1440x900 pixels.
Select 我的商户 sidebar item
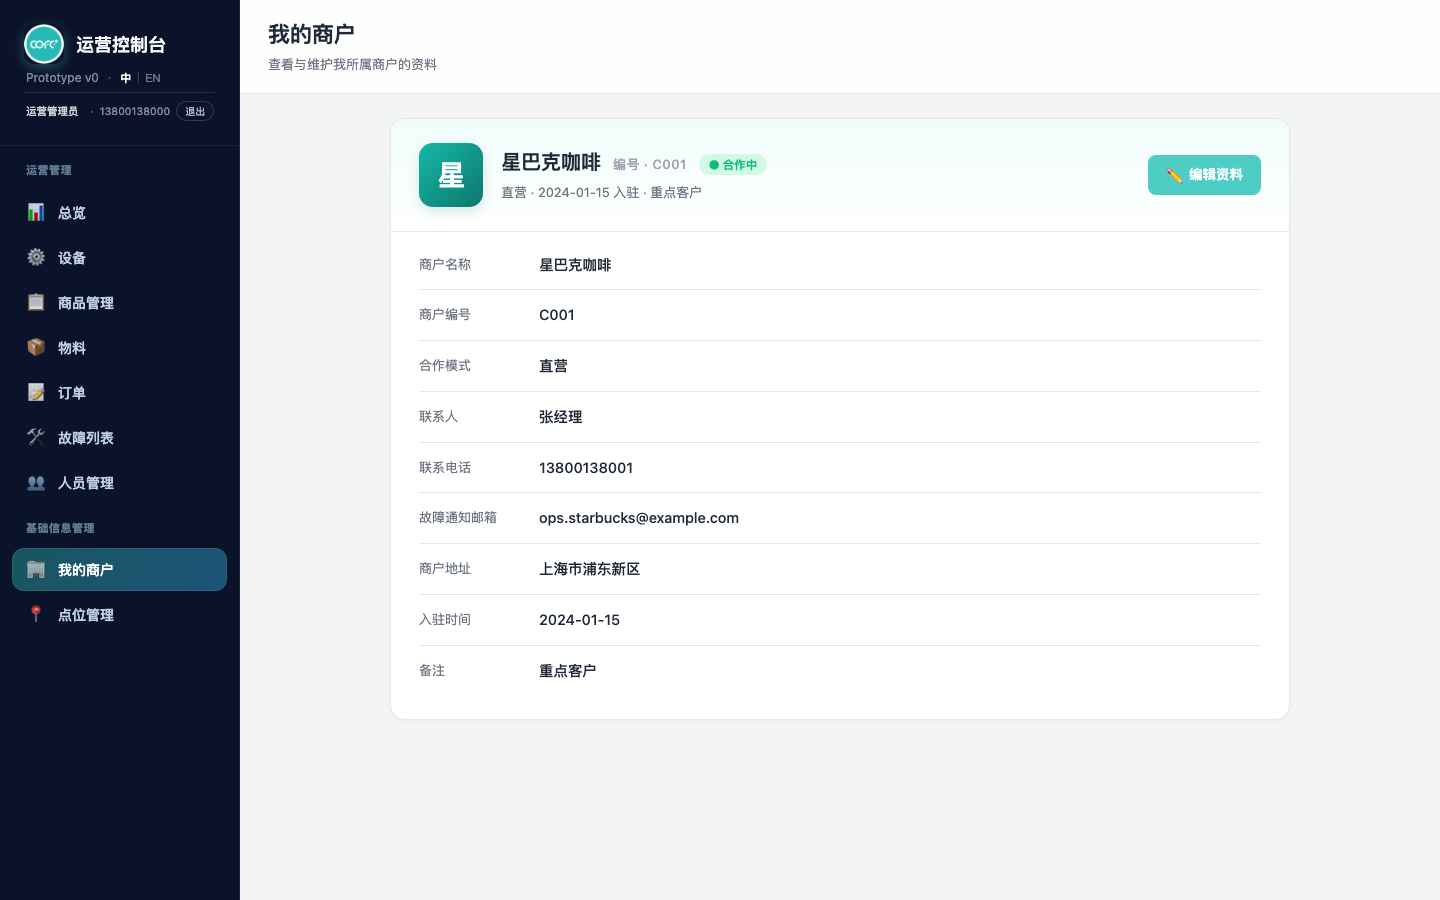tap(119, 569)
